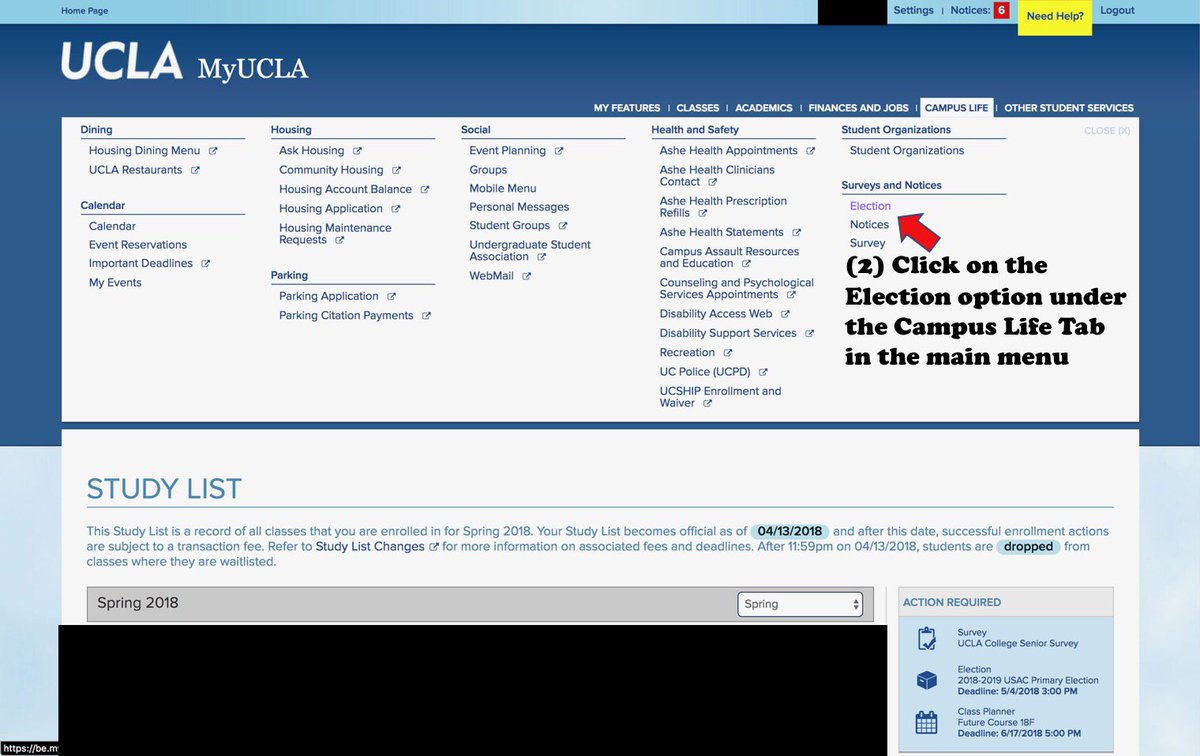Click the Logout link
This screenshot has width=1200, height=756.
point(1117,10)
